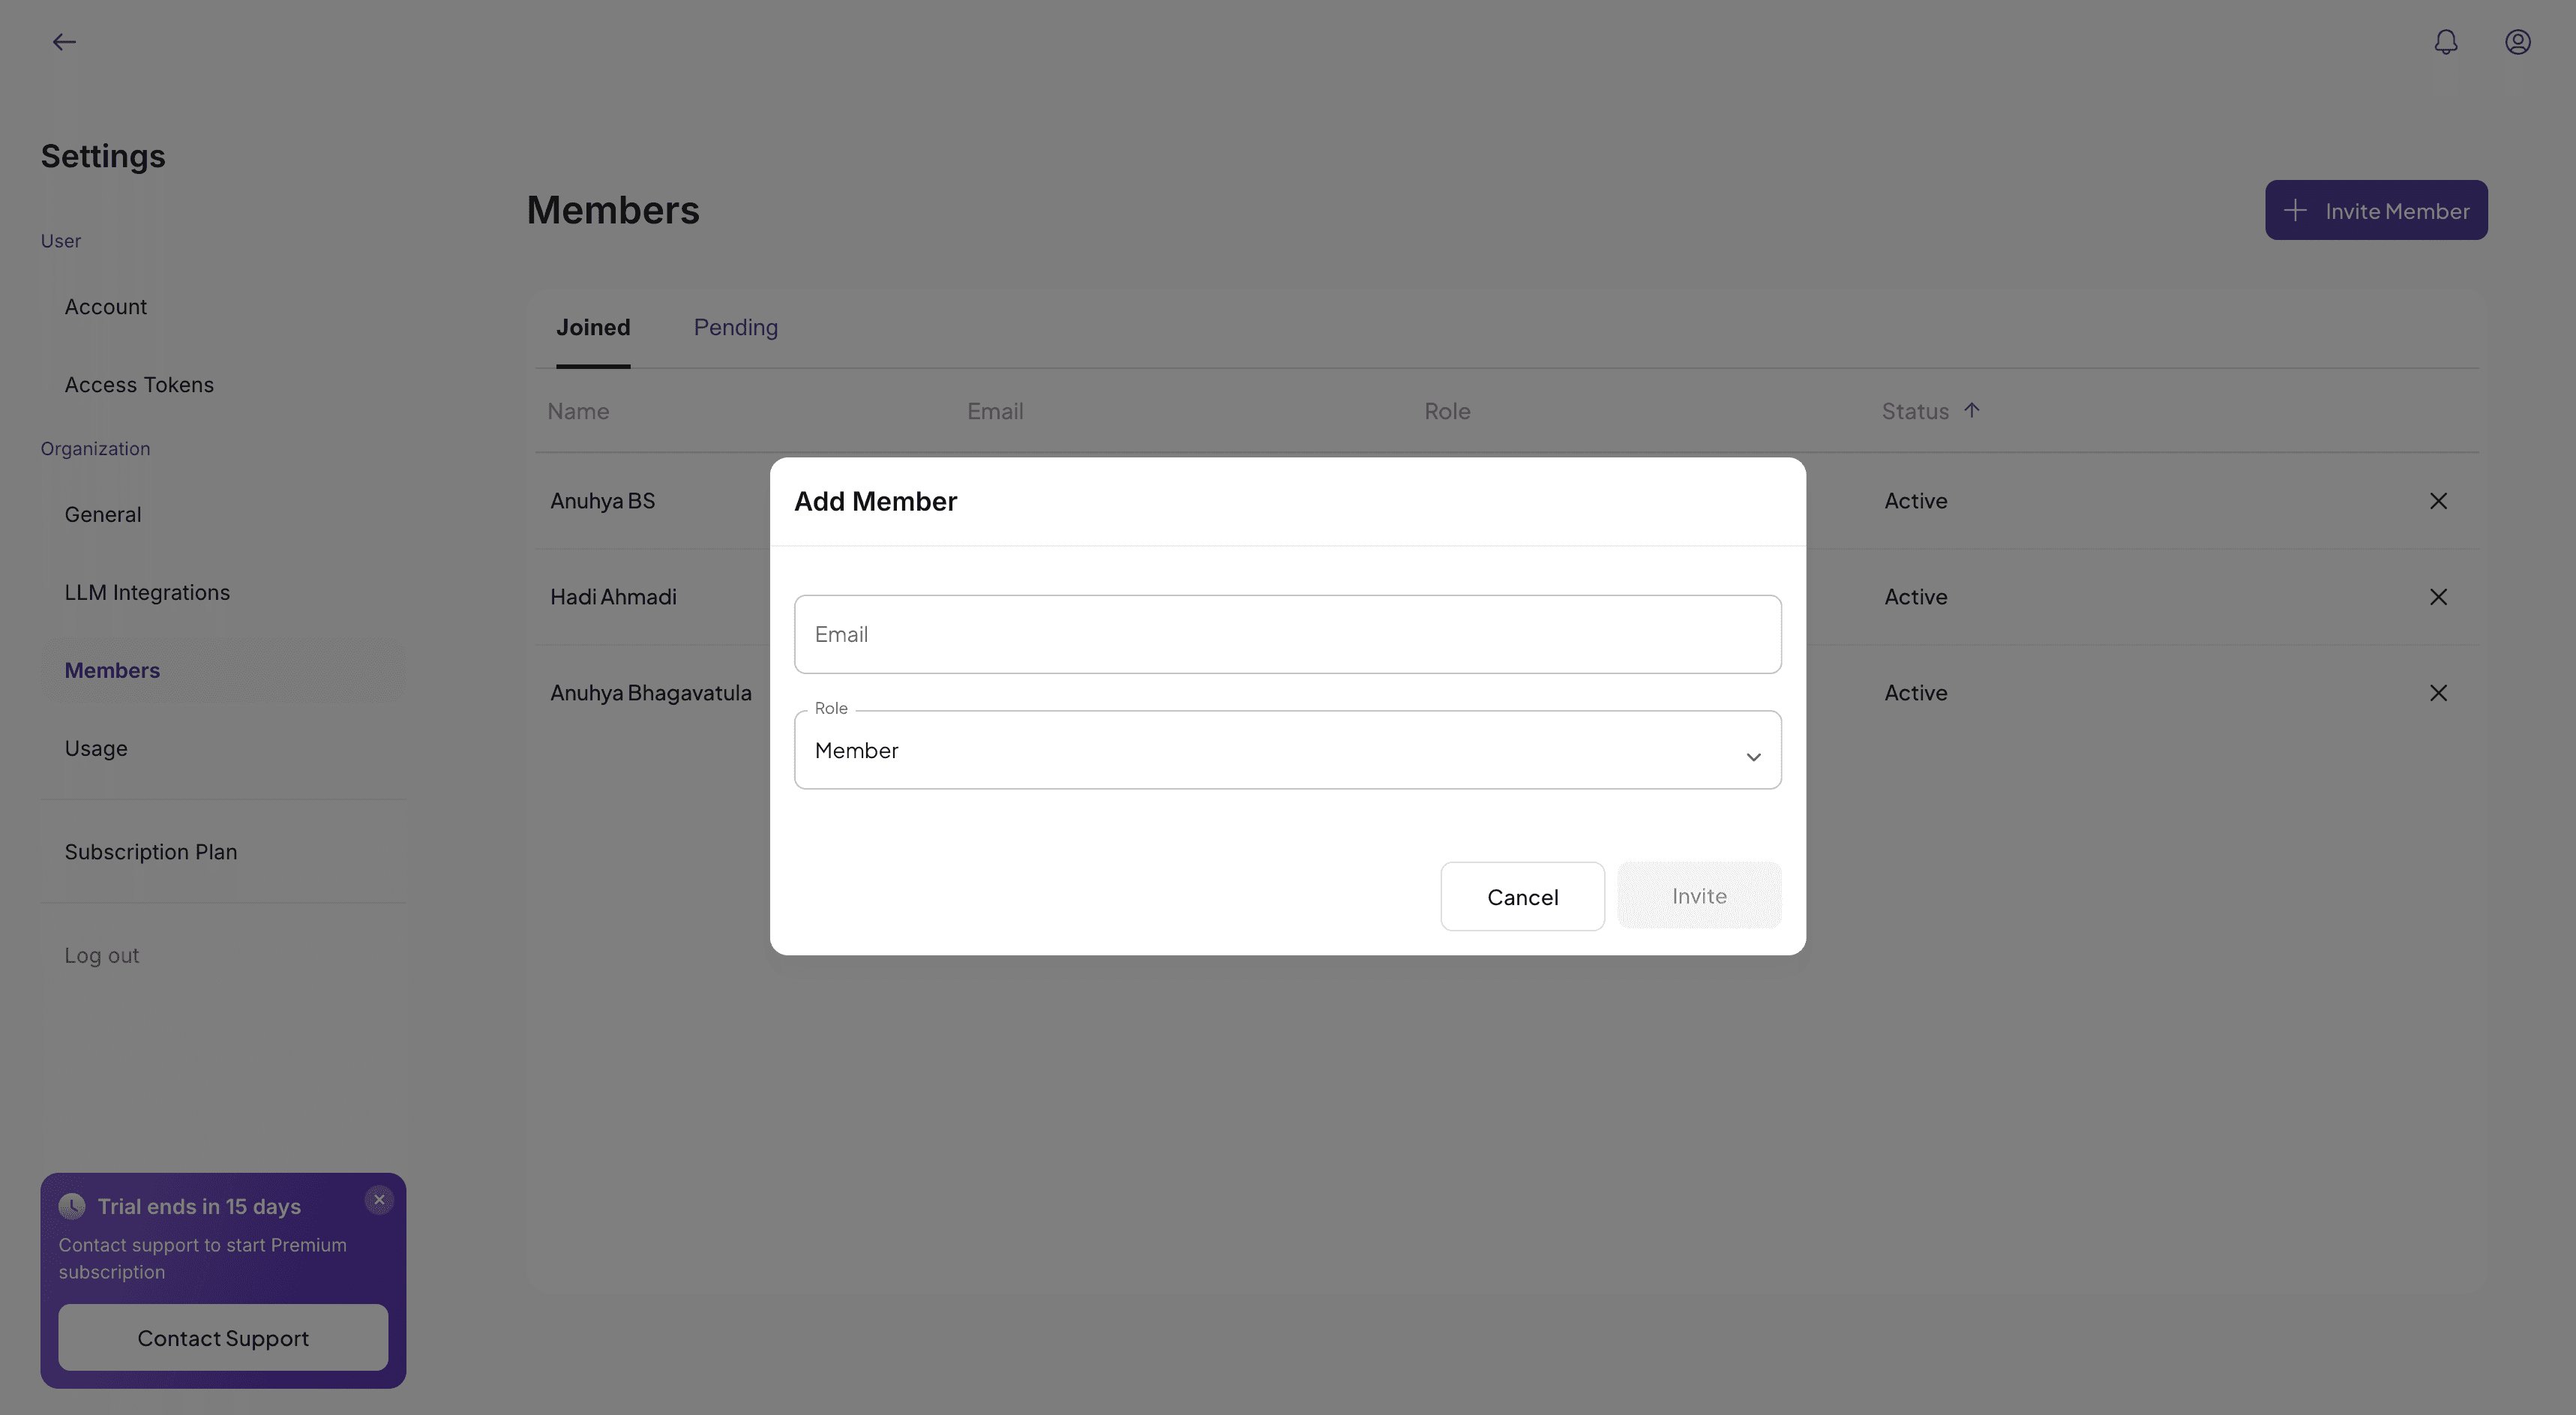The image size is (2576, 1415).
Task: Open the notifications bell
Action: point(2445,42)
